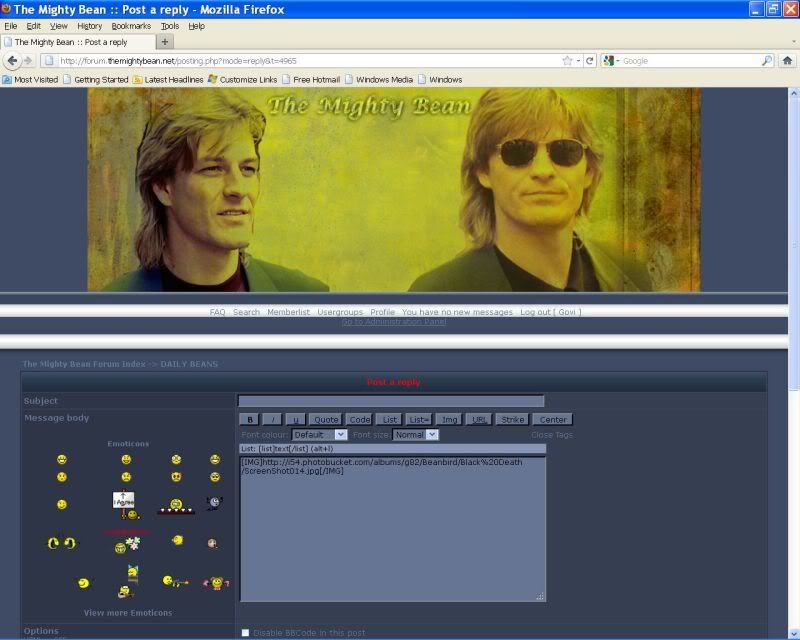The width and height of the screenshot is (800, 640).
Task: Insert the emoticon standing on red stage
Action: coord(176,506)
